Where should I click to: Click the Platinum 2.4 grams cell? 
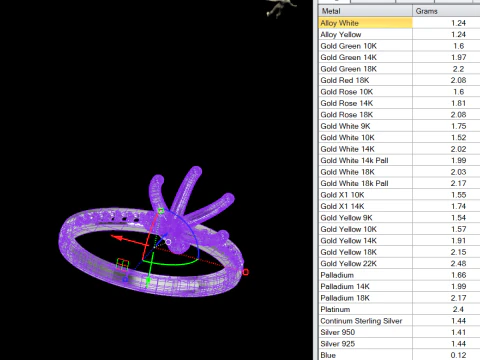pos(458,309)
